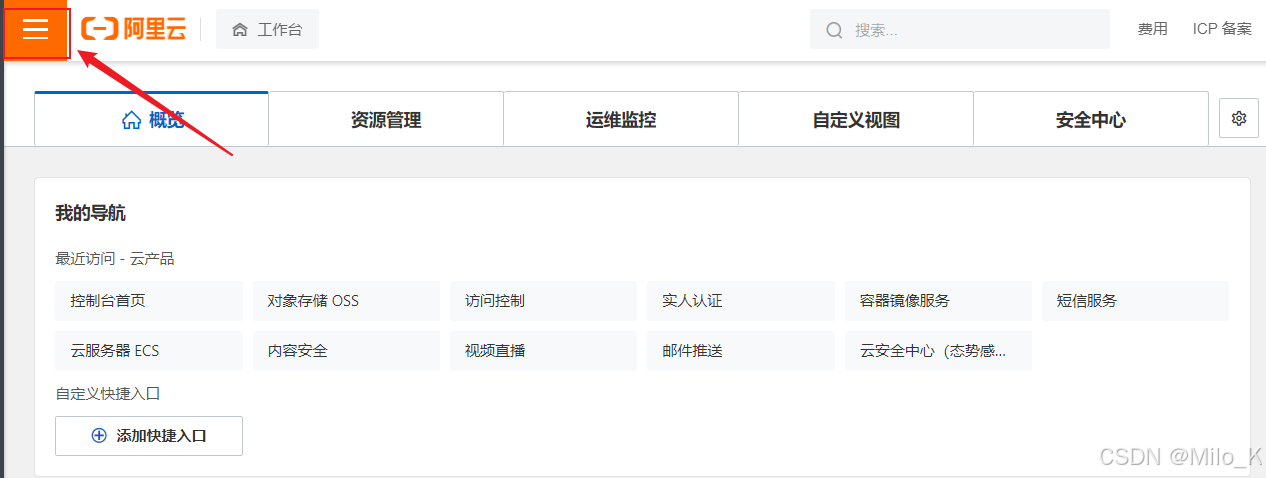Open the 费用 menu
The image size is (1266, 478).
(1152, 29)
